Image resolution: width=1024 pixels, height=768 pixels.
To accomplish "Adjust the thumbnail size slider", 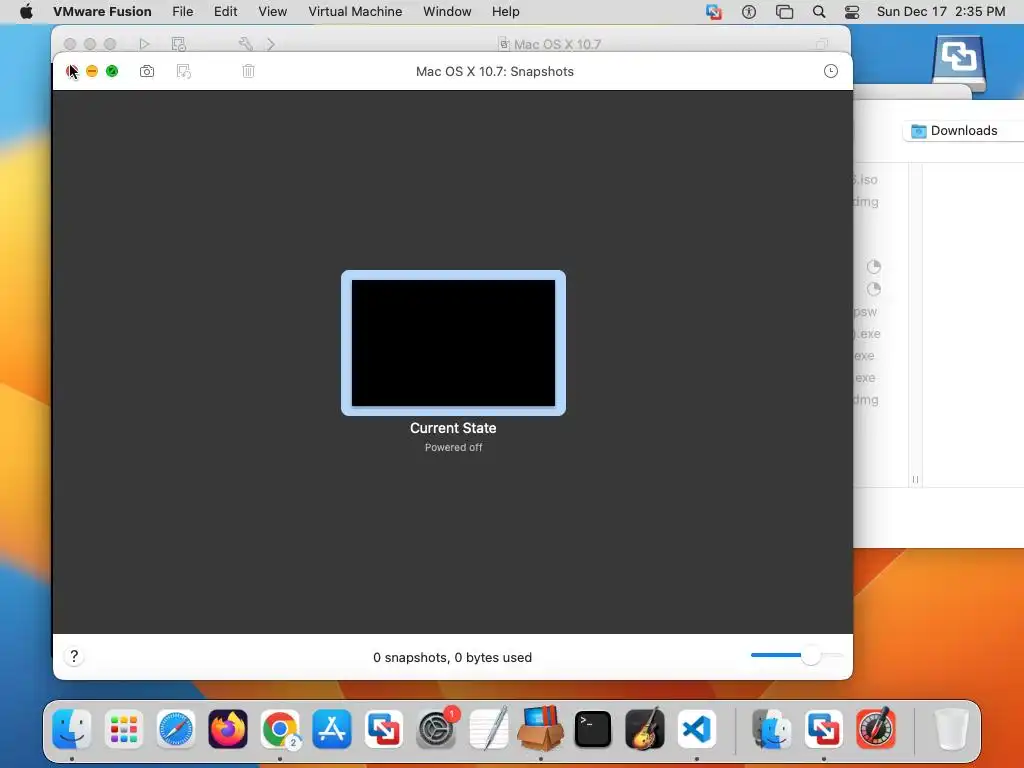I will tap(810, 655).
